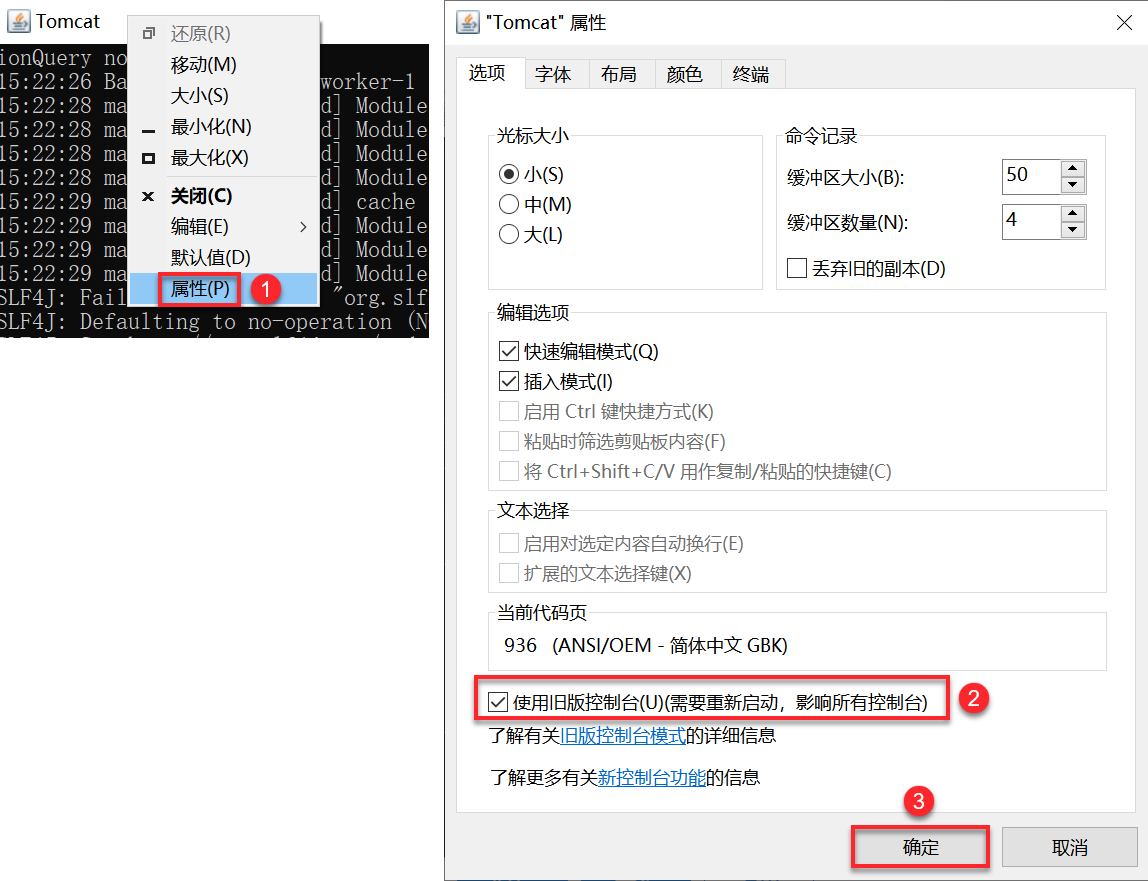Click the 缓冲区大小 input field
Image resolution: width=1148 pixels, height=881 pixels.
(1031, 176)
